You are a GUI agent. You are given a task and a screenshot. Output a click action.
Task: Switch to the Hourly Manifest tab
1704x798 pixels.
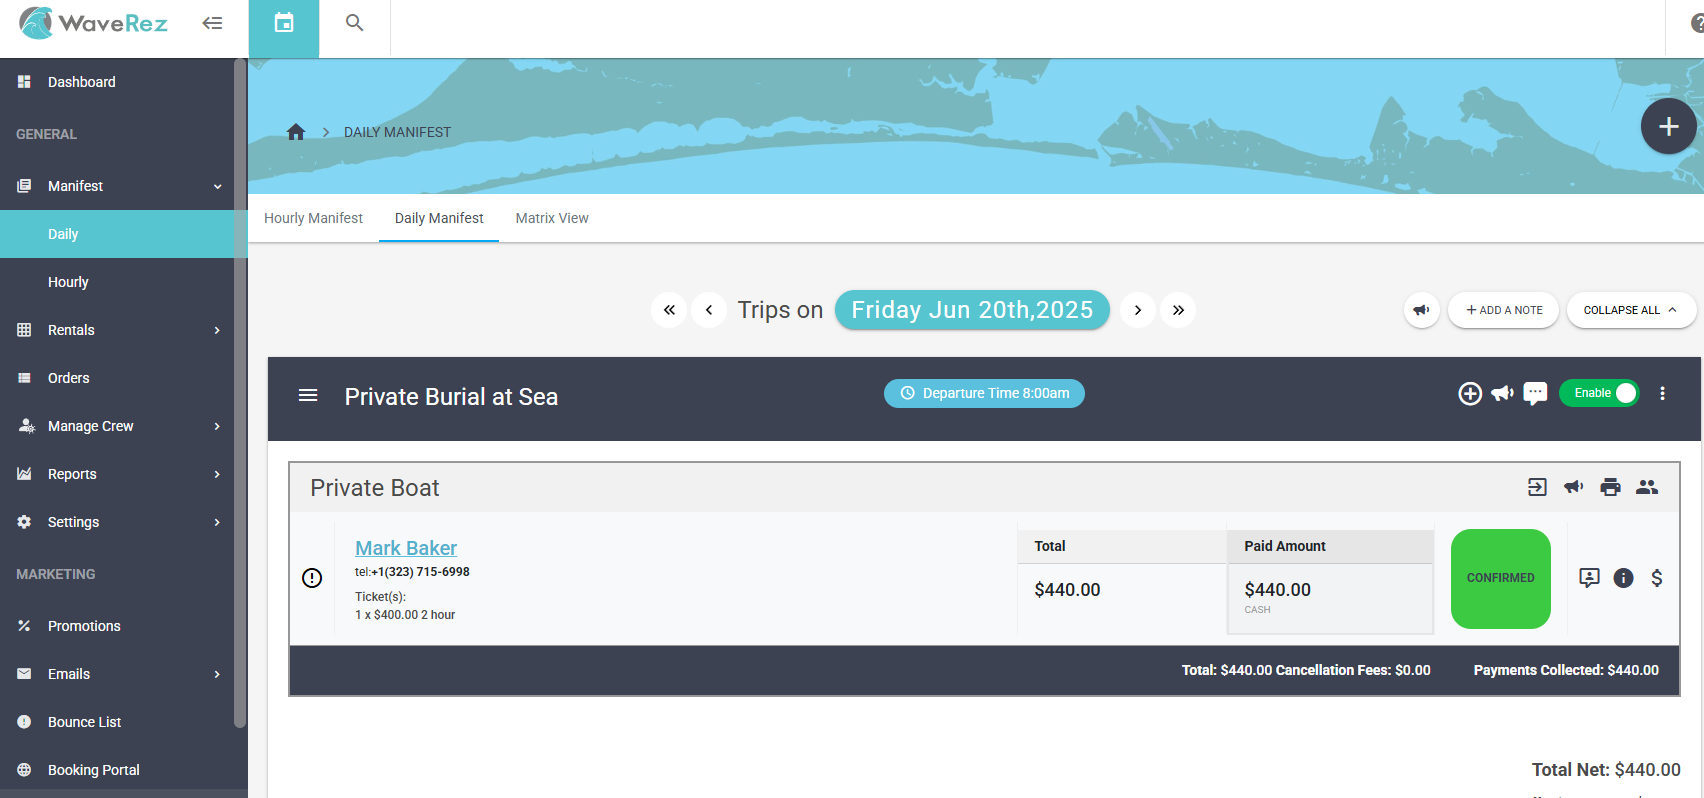pos(313,218)
